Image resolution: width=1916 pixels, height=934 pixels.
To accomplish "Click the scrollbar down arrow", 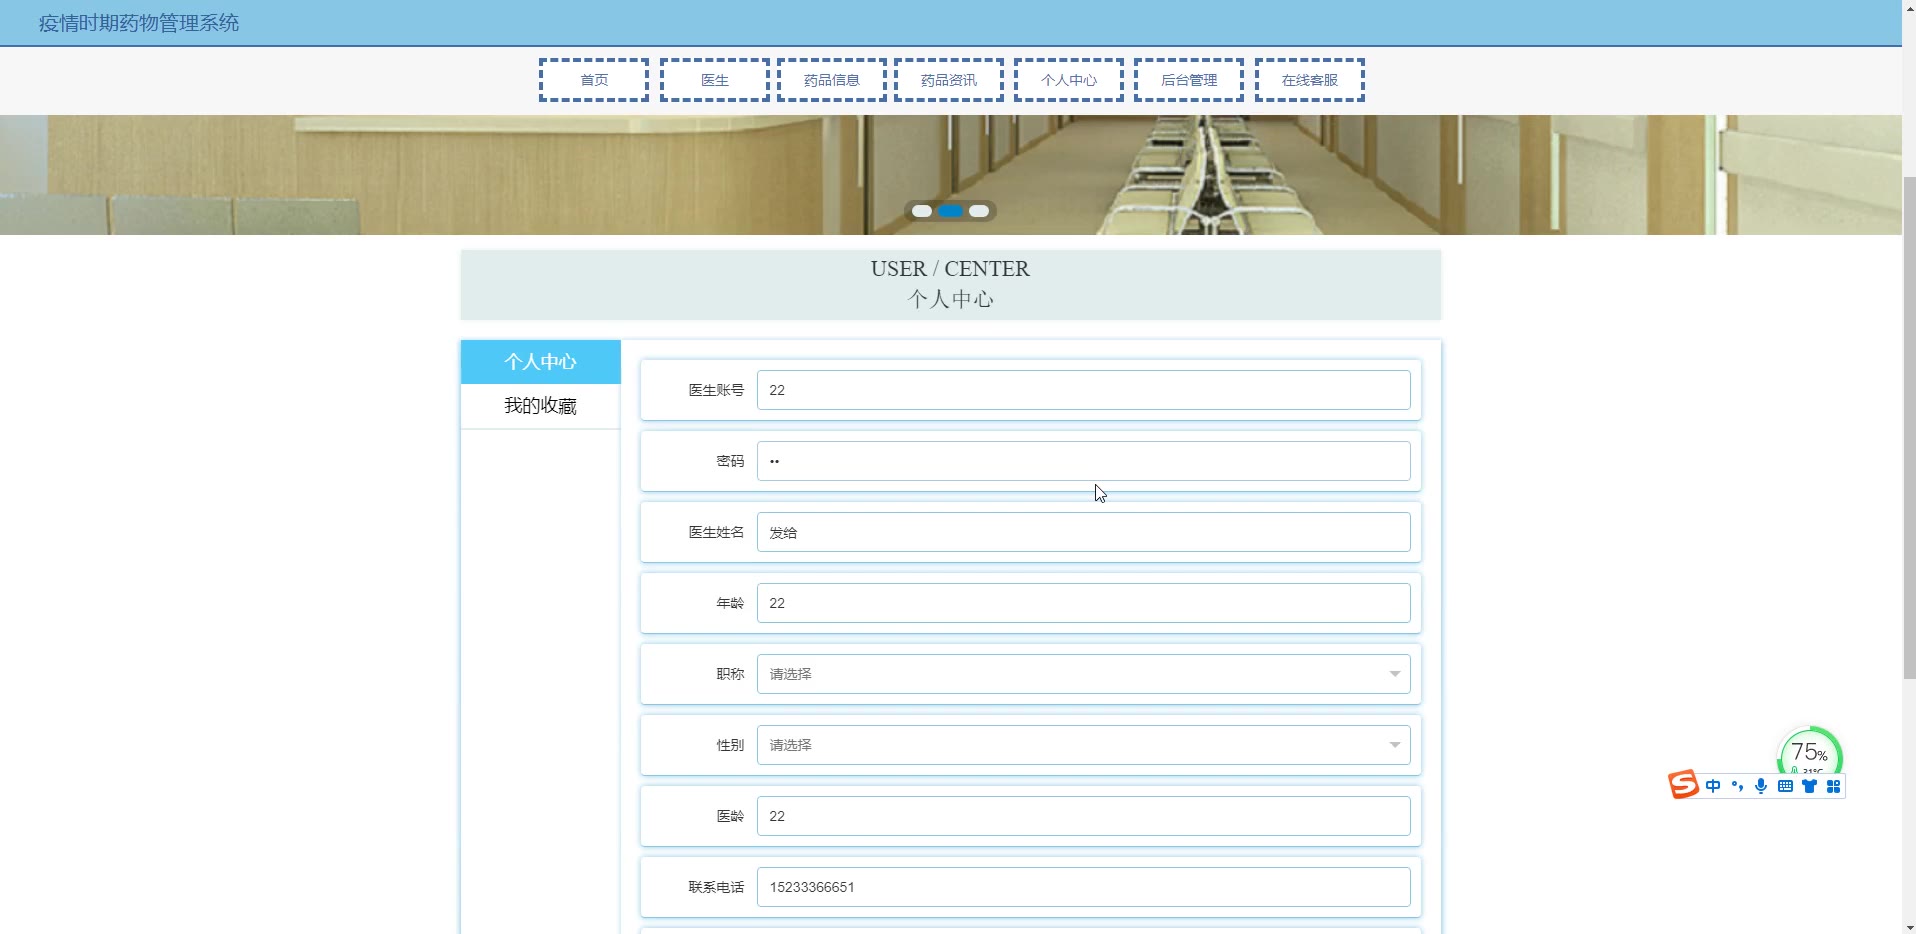I will point(1909,927).
